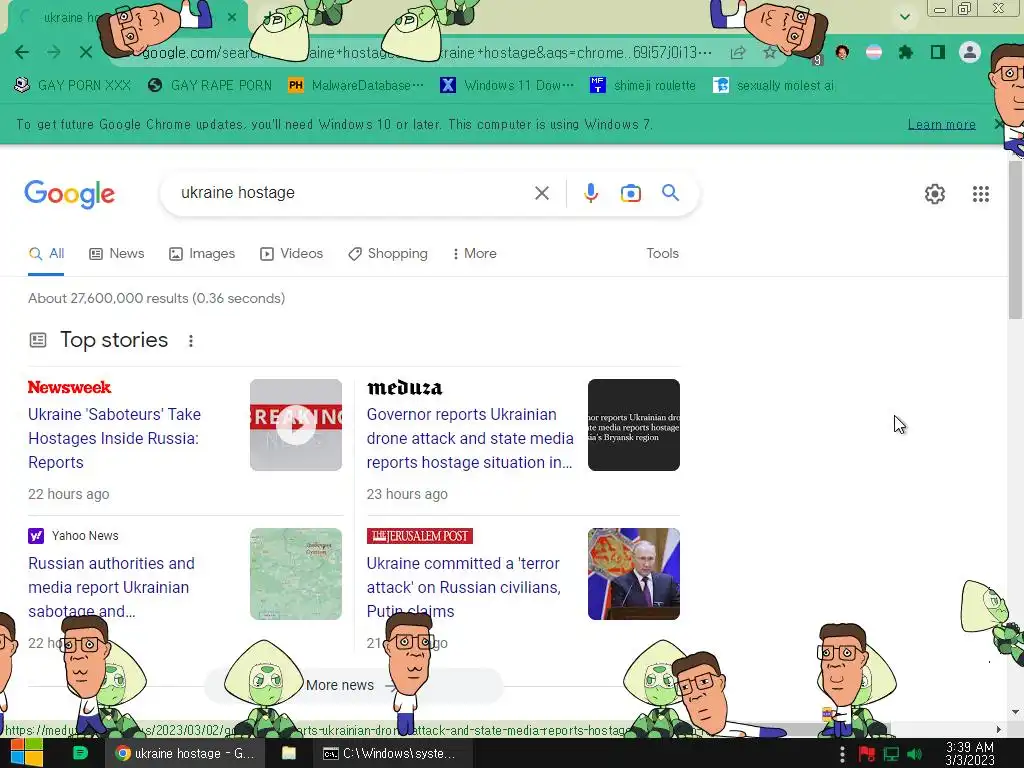Open the Chrome profile avatar
Viewport: 1024px width, 768px height.
970,52
